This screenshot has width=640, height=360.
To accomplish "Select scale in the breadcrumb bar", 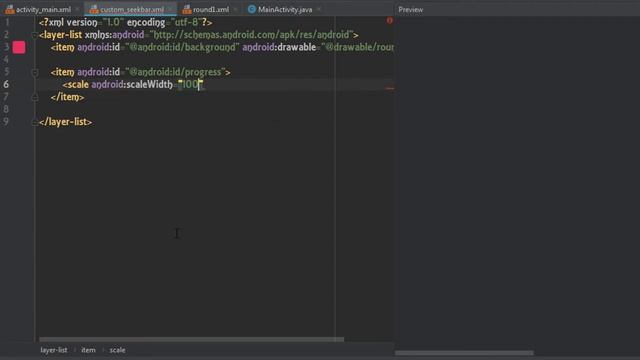I will 117,350.
